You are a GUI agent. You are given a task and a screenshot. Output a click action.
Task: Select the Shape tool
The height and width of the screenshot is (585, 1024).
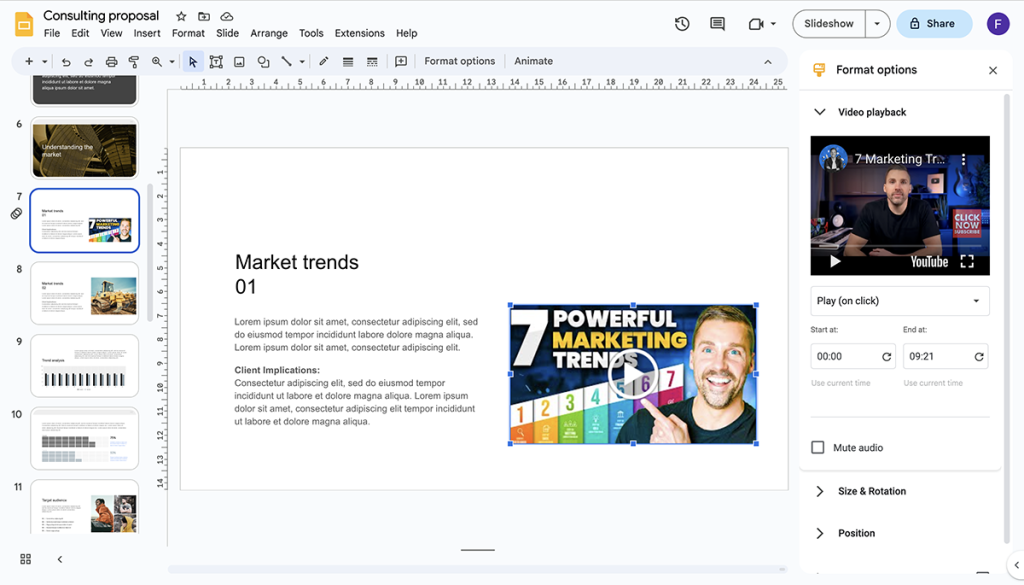pos(263,61)
